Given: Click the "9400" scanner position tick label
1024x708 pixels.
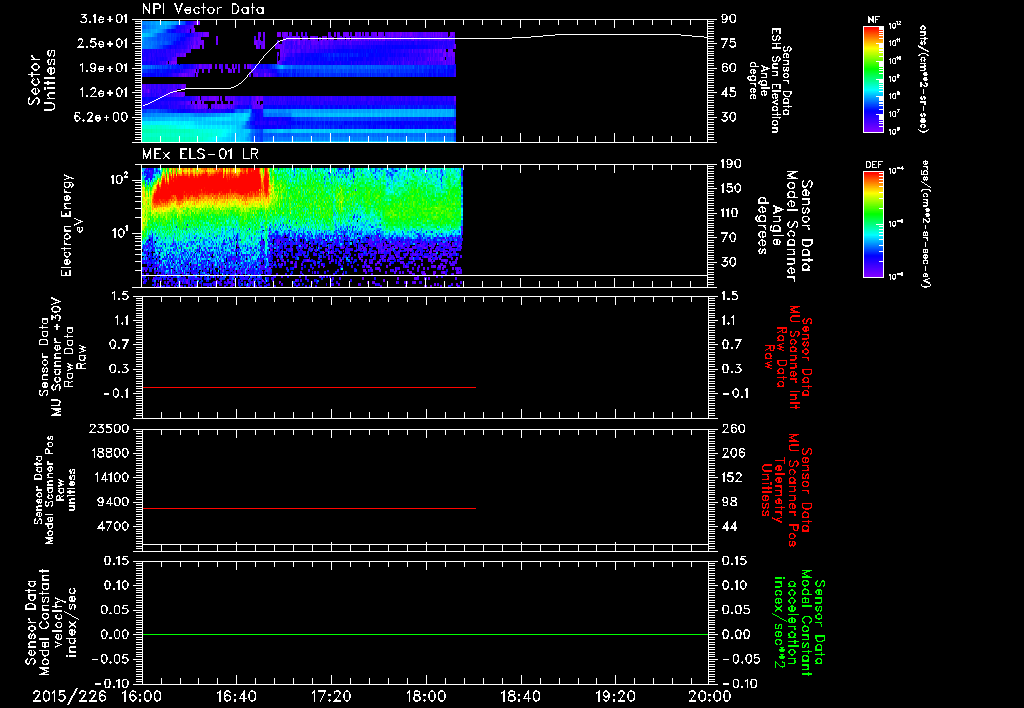Looking at the screenshot, I should coord(112,502).
